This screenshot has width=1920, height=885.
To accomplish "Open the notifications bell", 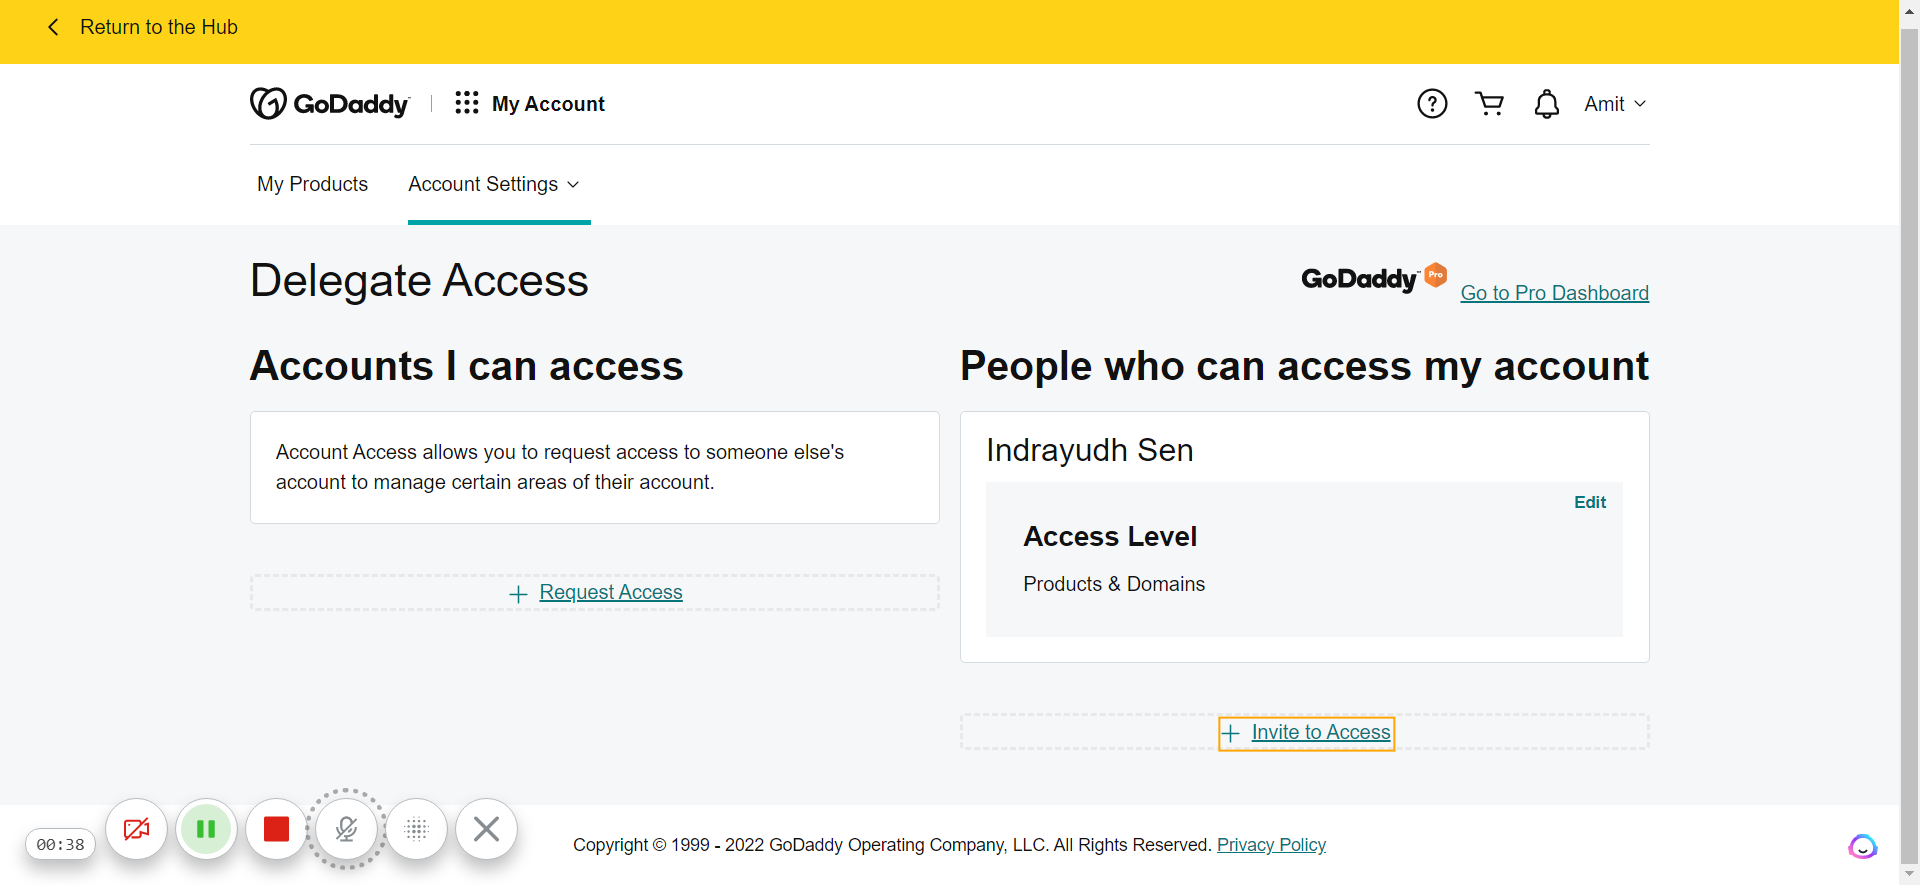I will [1547, 104].
